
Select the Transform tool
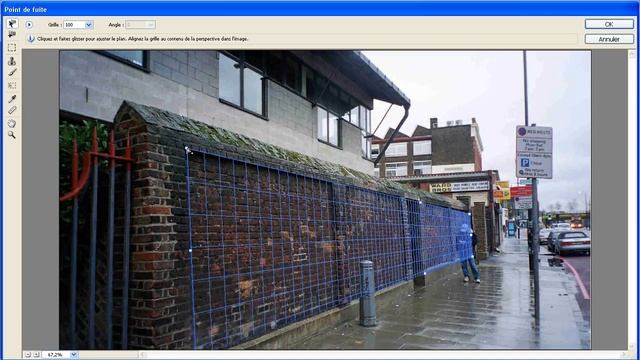point(12,85)
